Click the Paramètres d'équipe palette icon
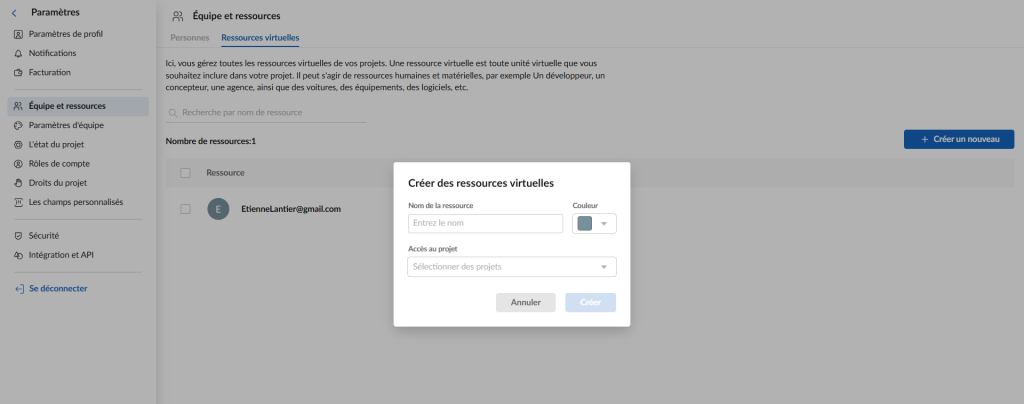This screenshot has height=404, width=1024. [18, 125]
